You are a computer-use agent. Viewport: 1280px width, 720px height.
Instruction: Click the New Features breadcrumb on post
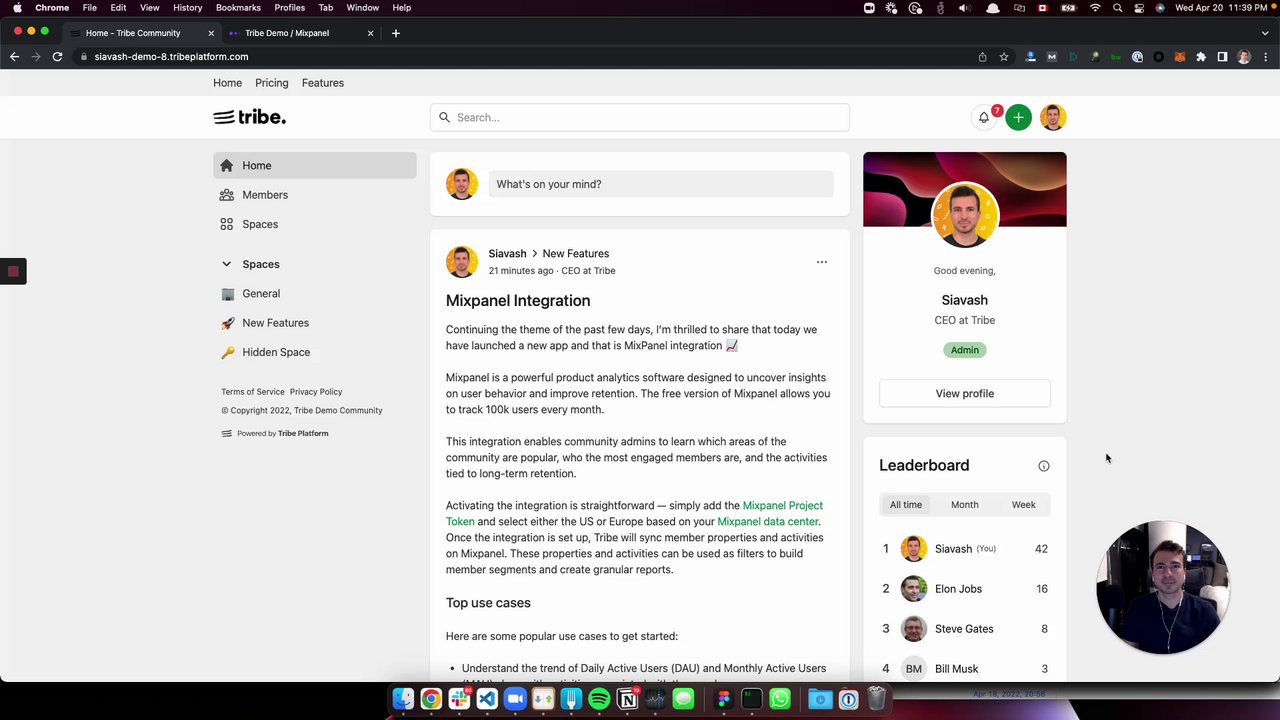576,254
